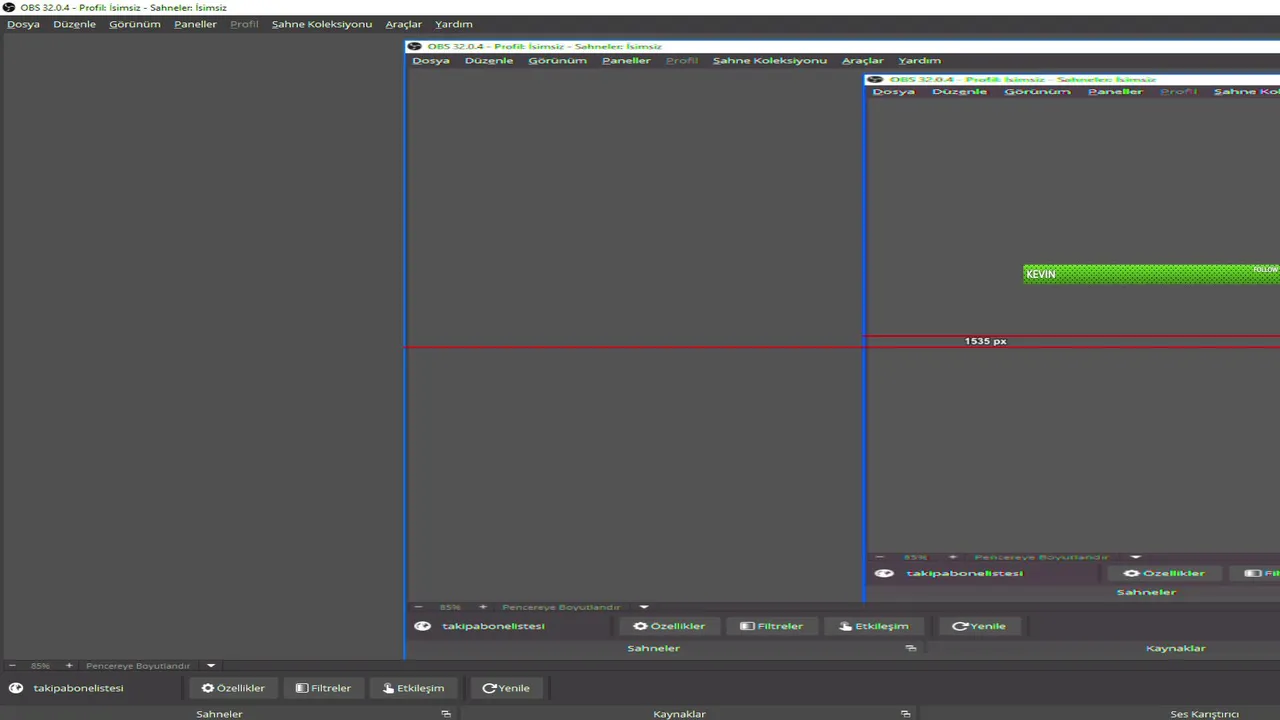Click Yardım in the first nested preview window
This screenshot has width=1280, height=720.
[919, 60]
